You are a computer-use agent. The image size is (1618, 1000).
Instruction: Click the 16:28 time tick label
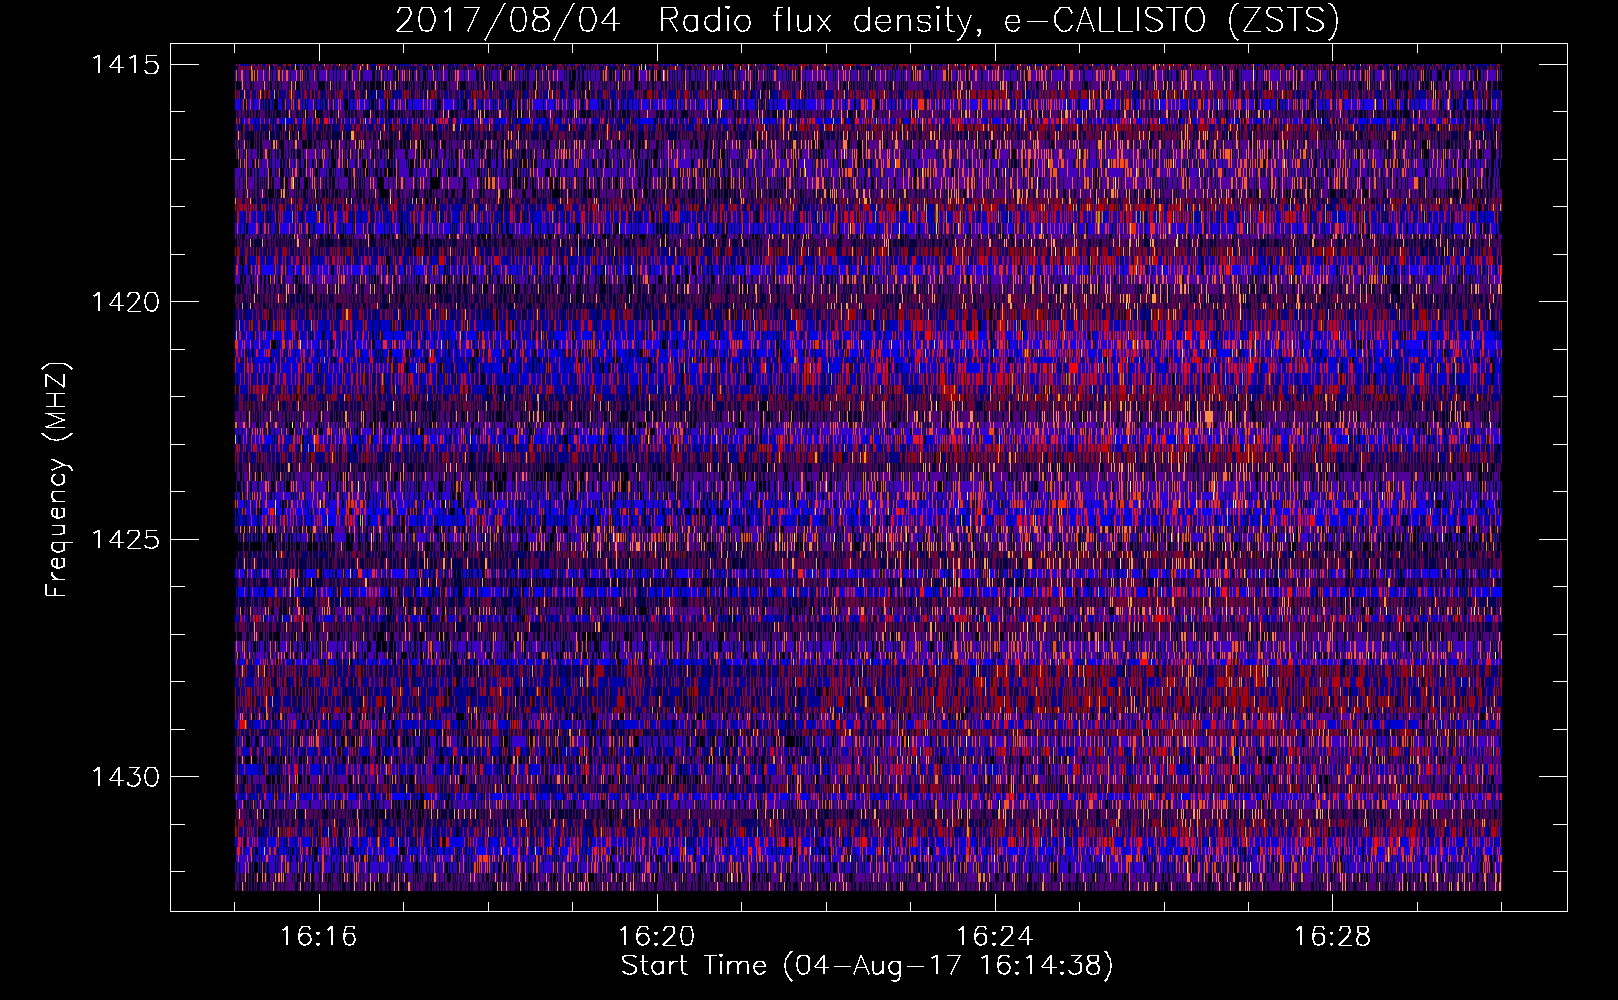tap(1333, 937)
